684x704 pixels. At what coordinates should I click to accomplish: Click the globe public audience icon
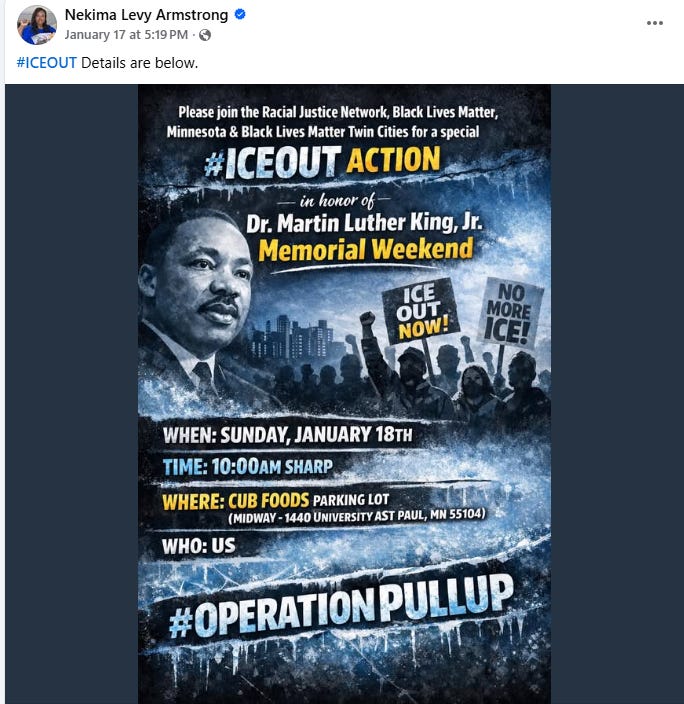[205, 35]
